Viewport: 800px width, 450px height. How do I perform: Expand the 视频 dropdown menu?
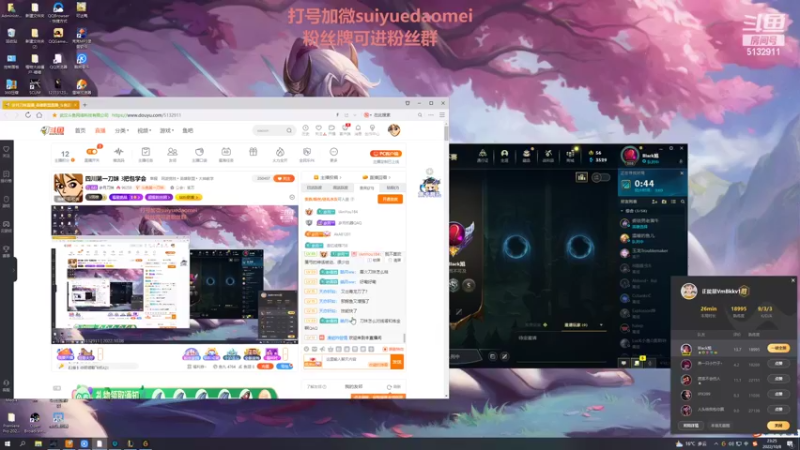point(144,131)
